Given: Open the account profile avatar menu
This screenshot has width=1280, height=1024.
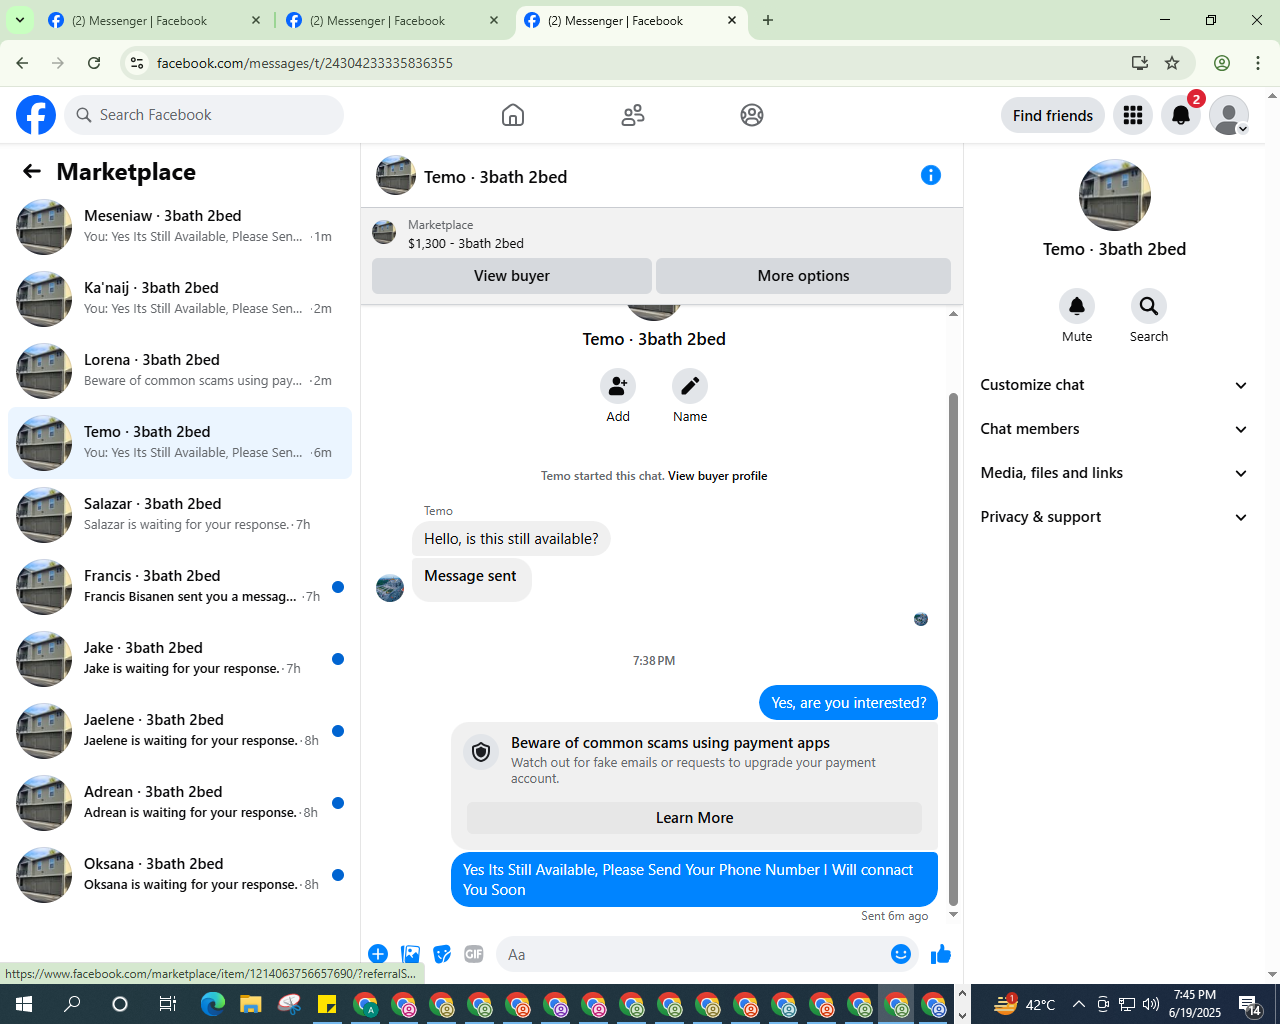Looking at the screenshot, I should pyautogui.click(x=1229, y=115).
